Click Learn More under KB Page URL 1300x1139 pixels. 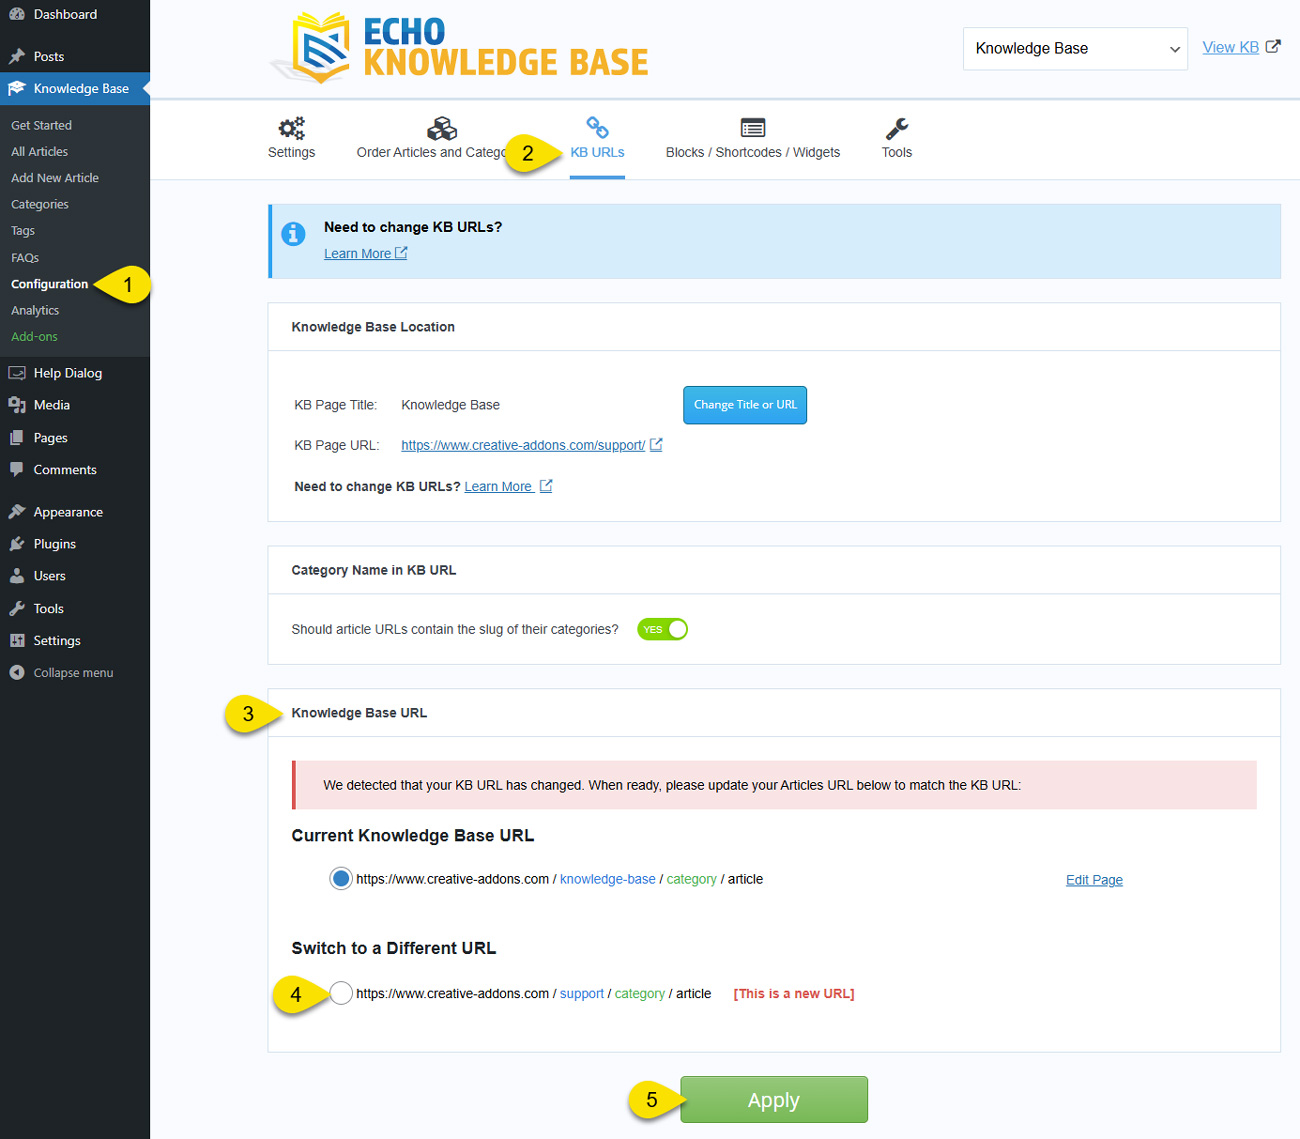(x=498, y=486)
